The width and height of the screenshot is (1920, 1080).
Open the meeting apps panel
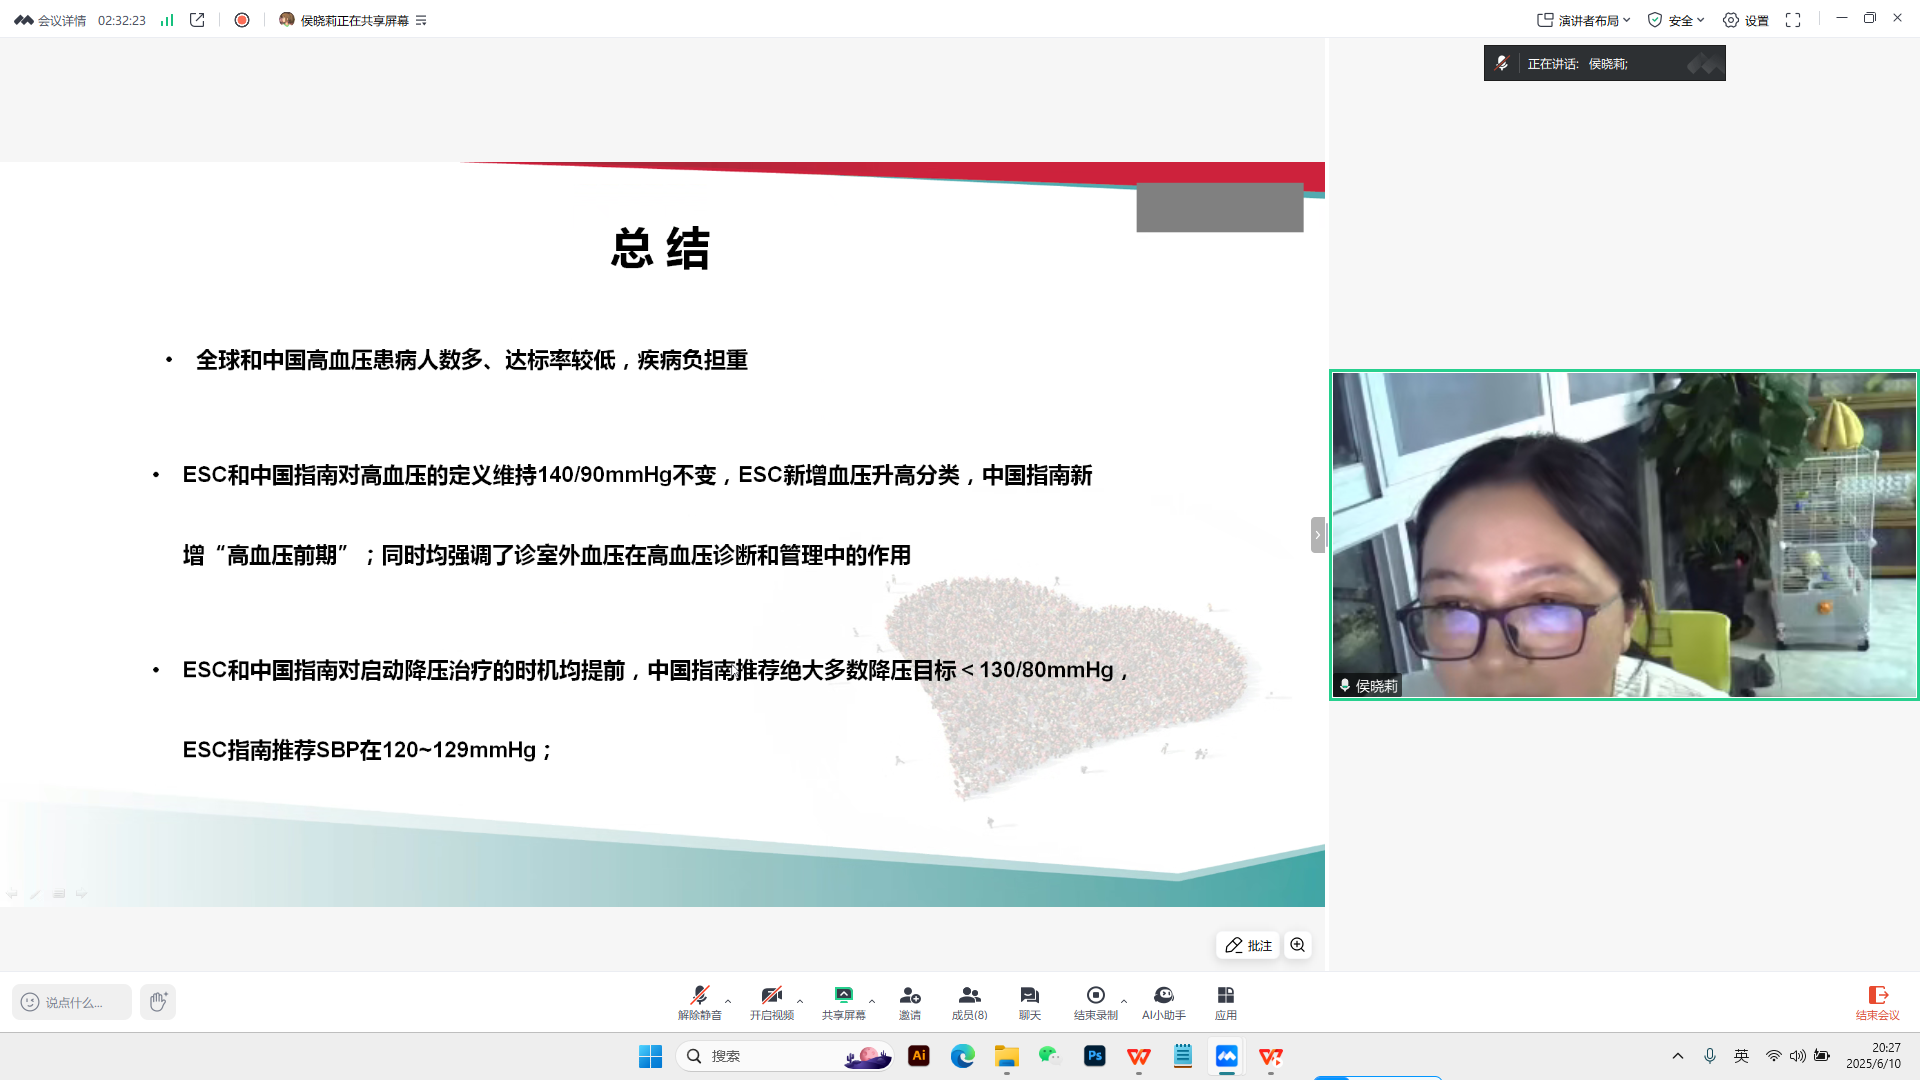[1225, 1000]
